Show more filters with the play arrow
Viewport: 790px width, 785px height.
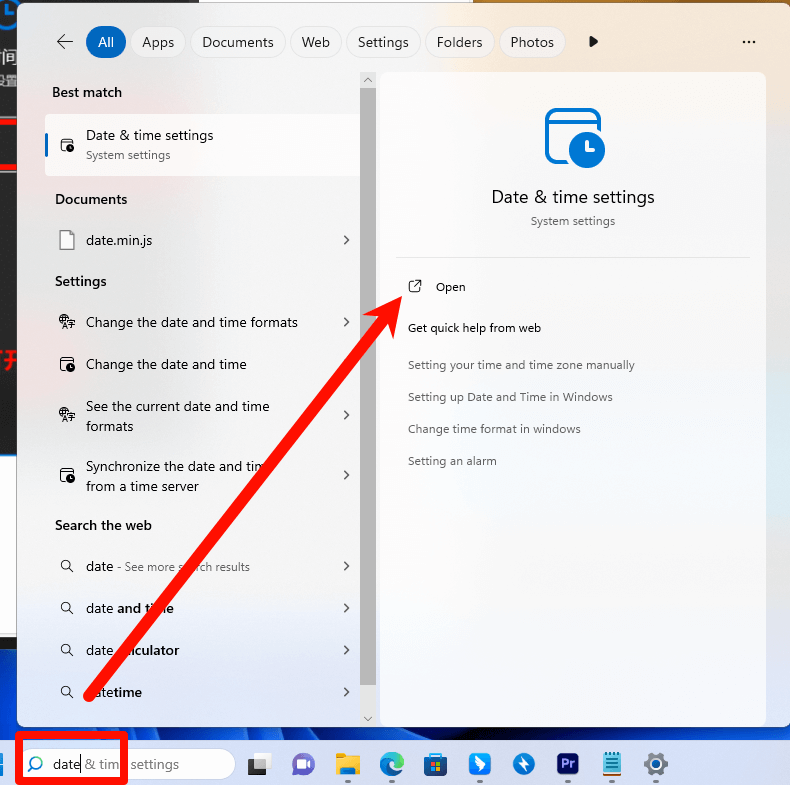[x=593, y=42]
